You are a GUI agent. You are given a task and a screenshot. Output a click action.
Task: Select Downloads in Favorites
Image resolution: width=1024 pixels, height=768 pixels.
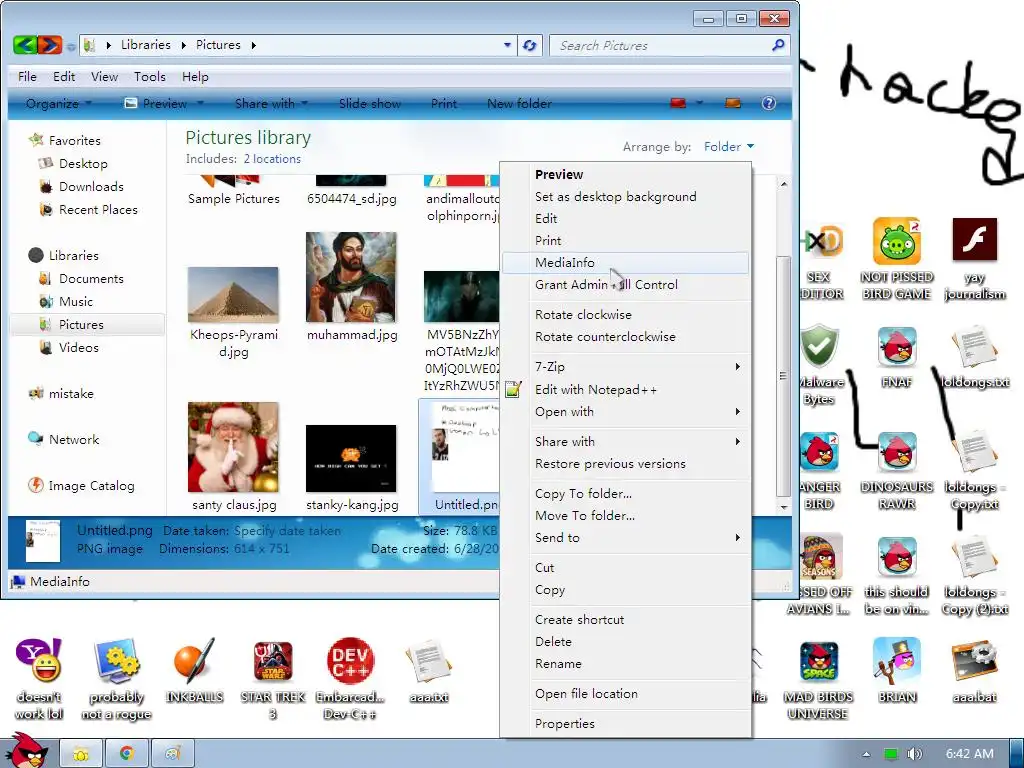coord(91,187)
